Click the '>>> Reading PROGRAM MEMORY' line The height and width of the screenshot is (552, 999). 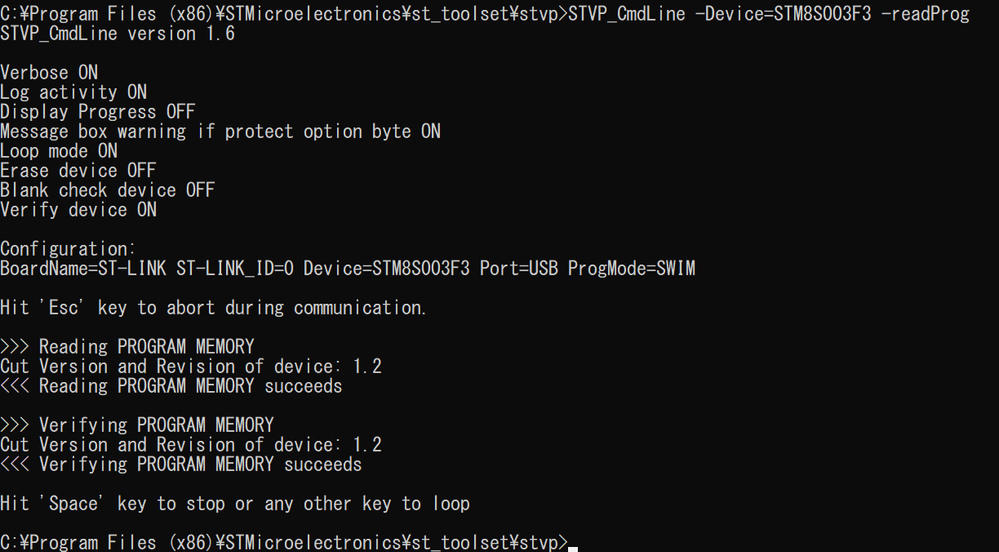(127, 347)
